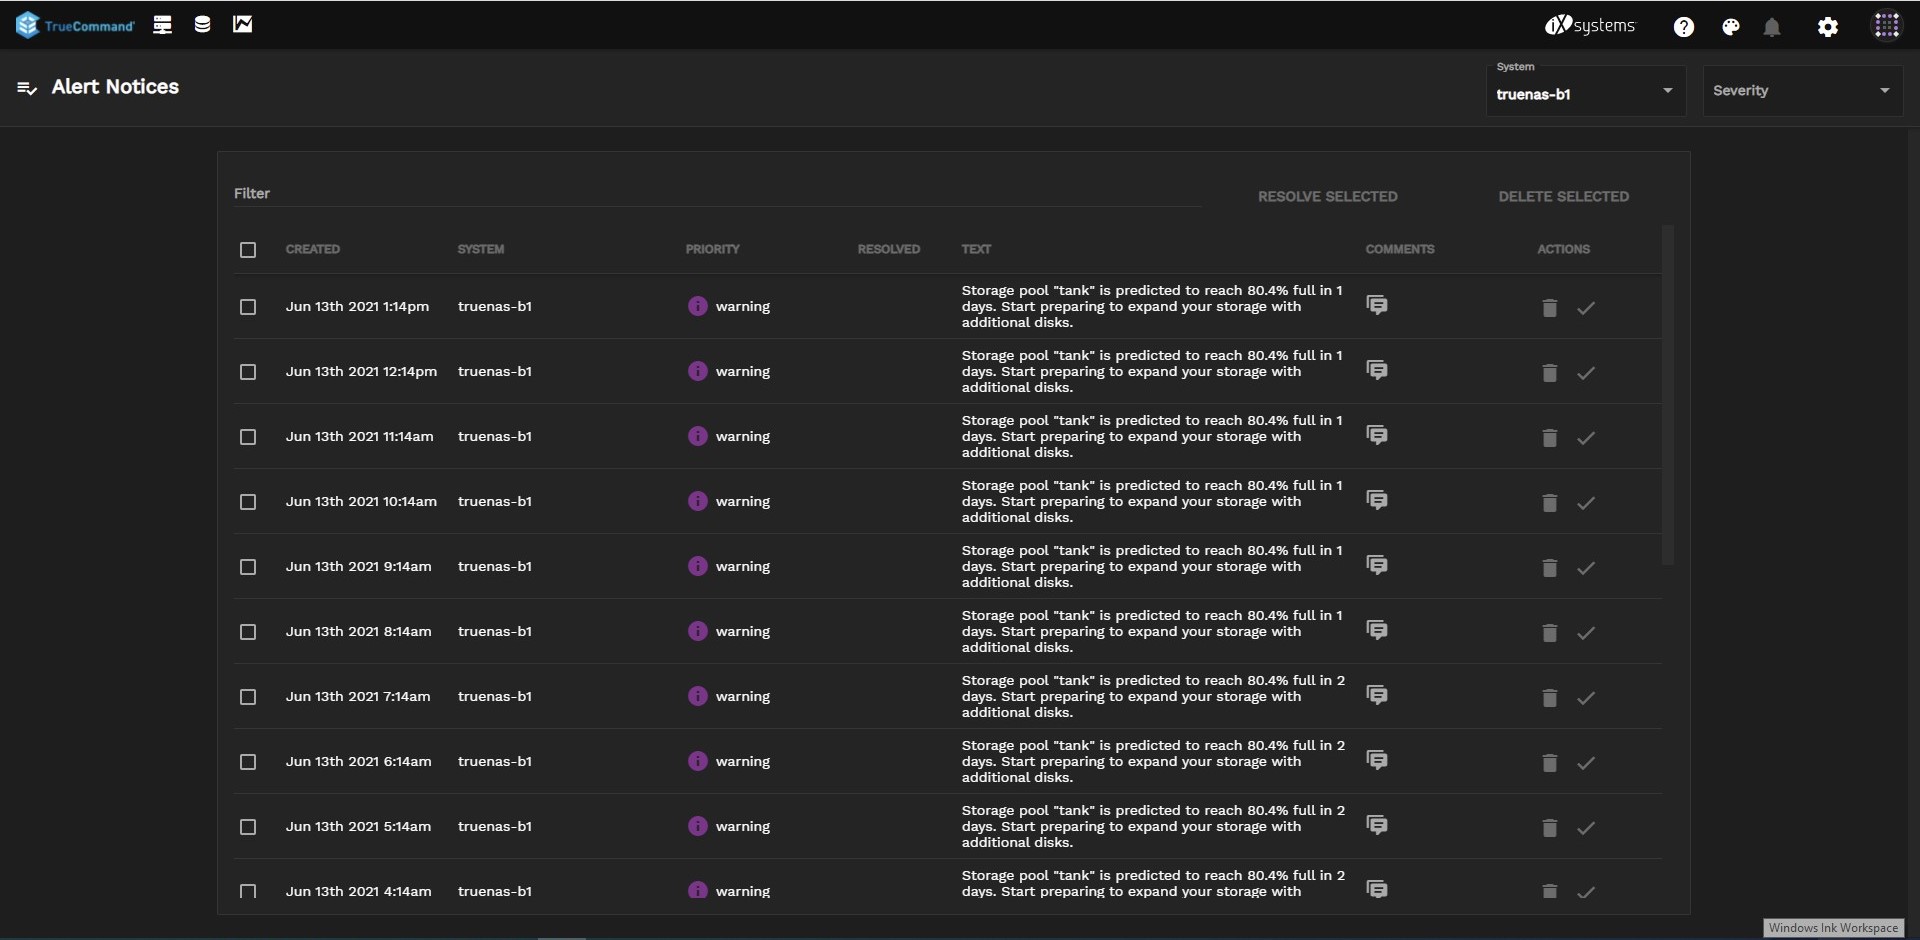Screen dimensions: 1920x940
Task: Open the help question mark icon
Action: click(x=1684, y=27)
